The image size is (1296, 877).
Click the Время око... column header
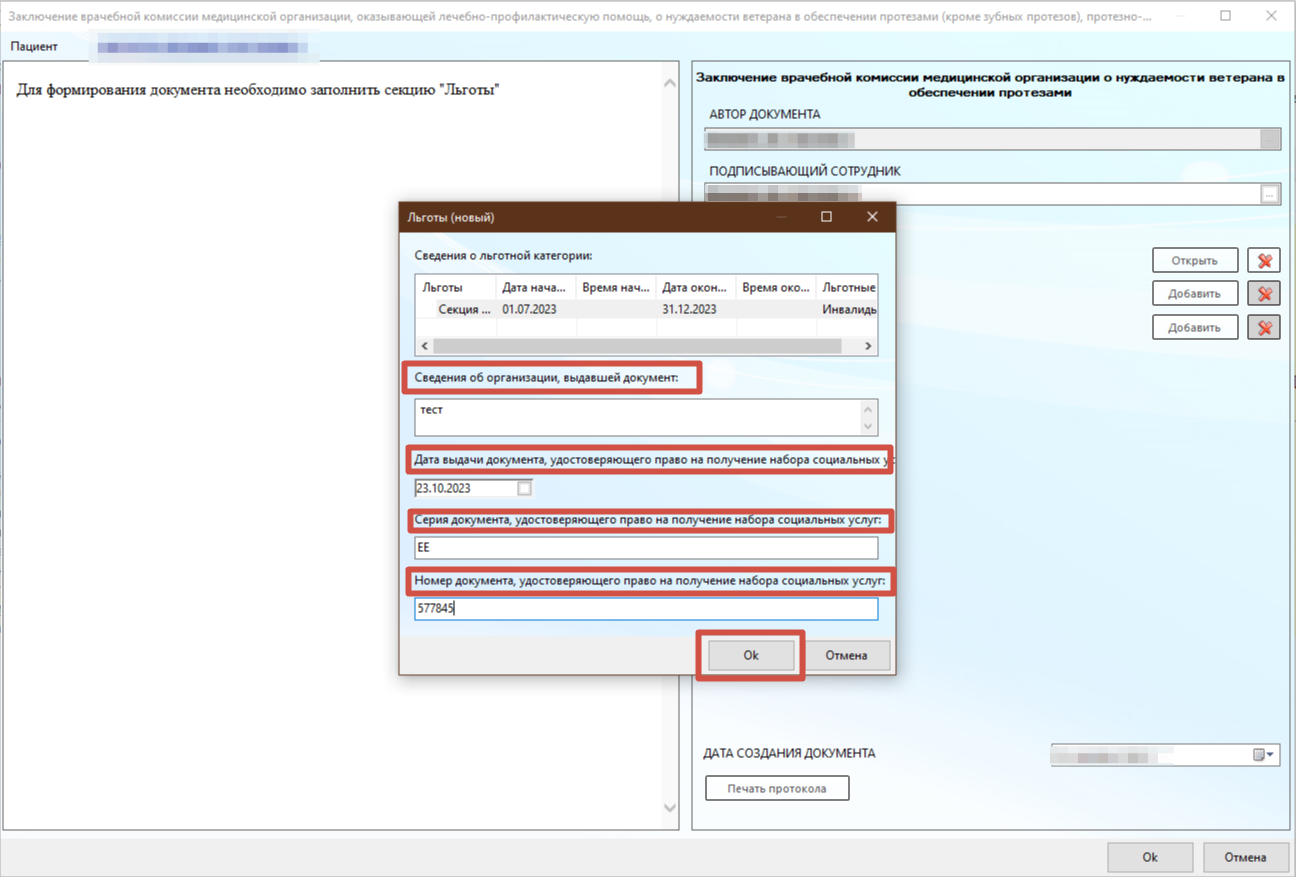(776, 287)
